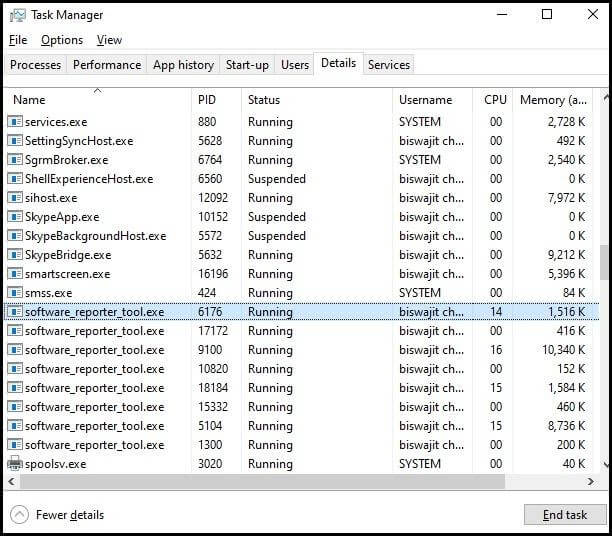Viewport: 612px width, 536px height.
Task: Select the Details tab
Action: point(338,63)
